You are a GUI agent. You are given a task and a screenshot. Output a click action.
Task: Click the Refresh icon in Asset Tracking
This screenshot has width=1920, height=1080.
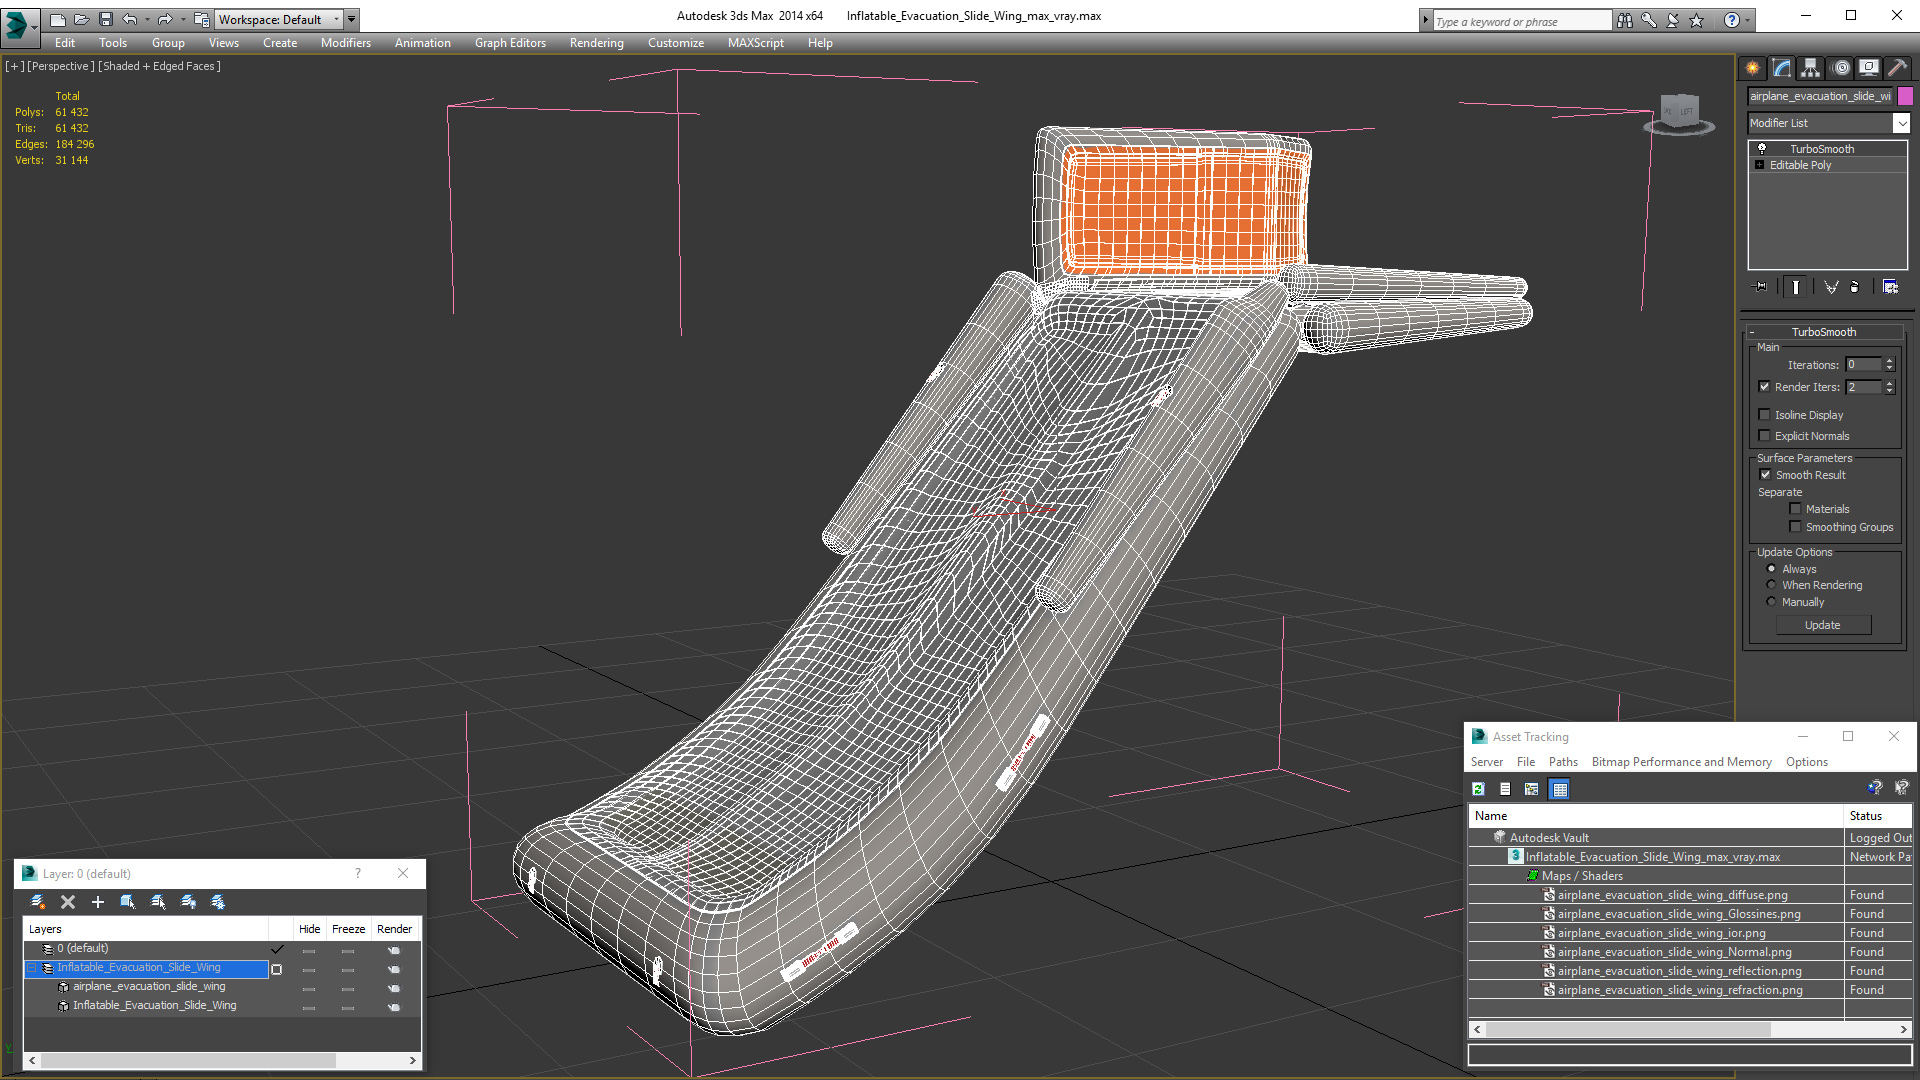[x=1479, y=789]
